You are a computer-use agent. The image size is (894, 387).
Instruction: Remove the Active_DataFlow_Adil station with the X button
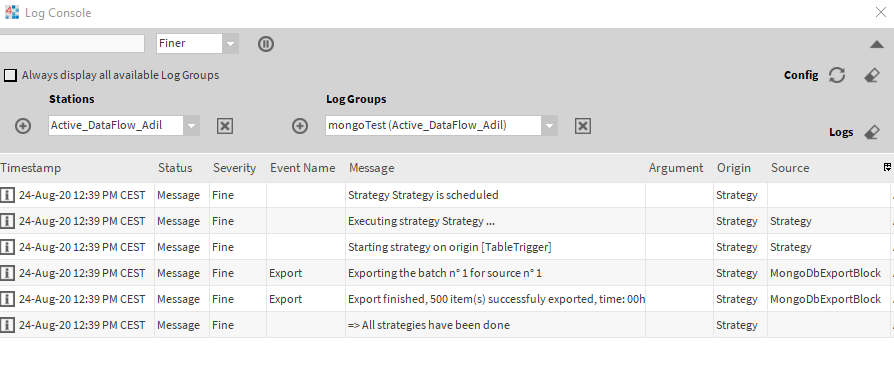point(225,126)
